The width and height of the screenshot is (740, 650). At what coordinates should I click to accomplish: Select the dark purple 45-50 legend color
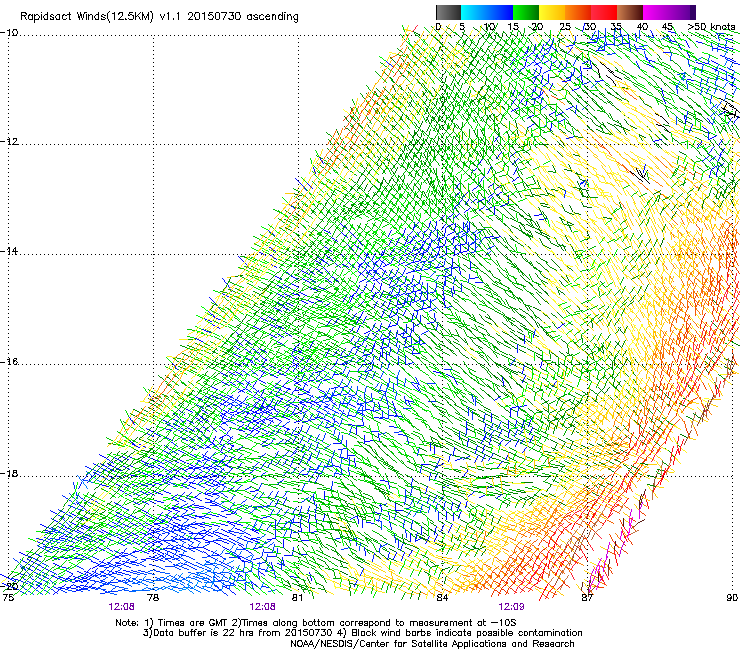pyautogui.click(x=682, y=12)
